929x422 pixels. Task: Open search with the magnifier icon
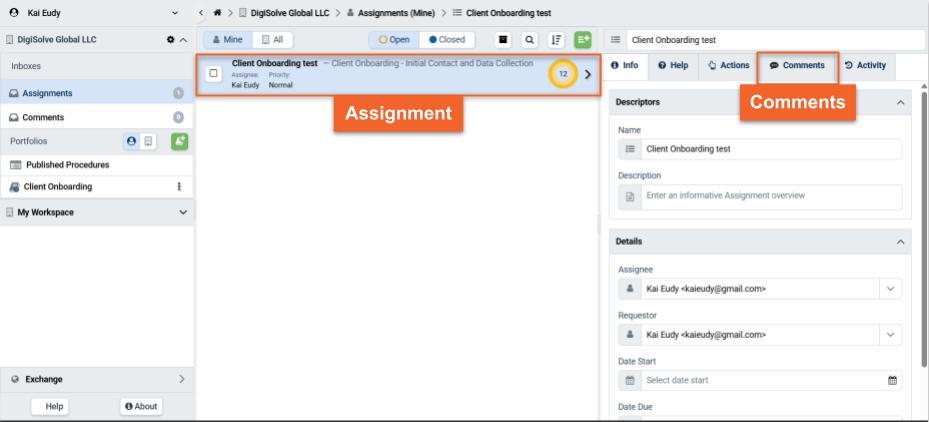coord(529,40)
